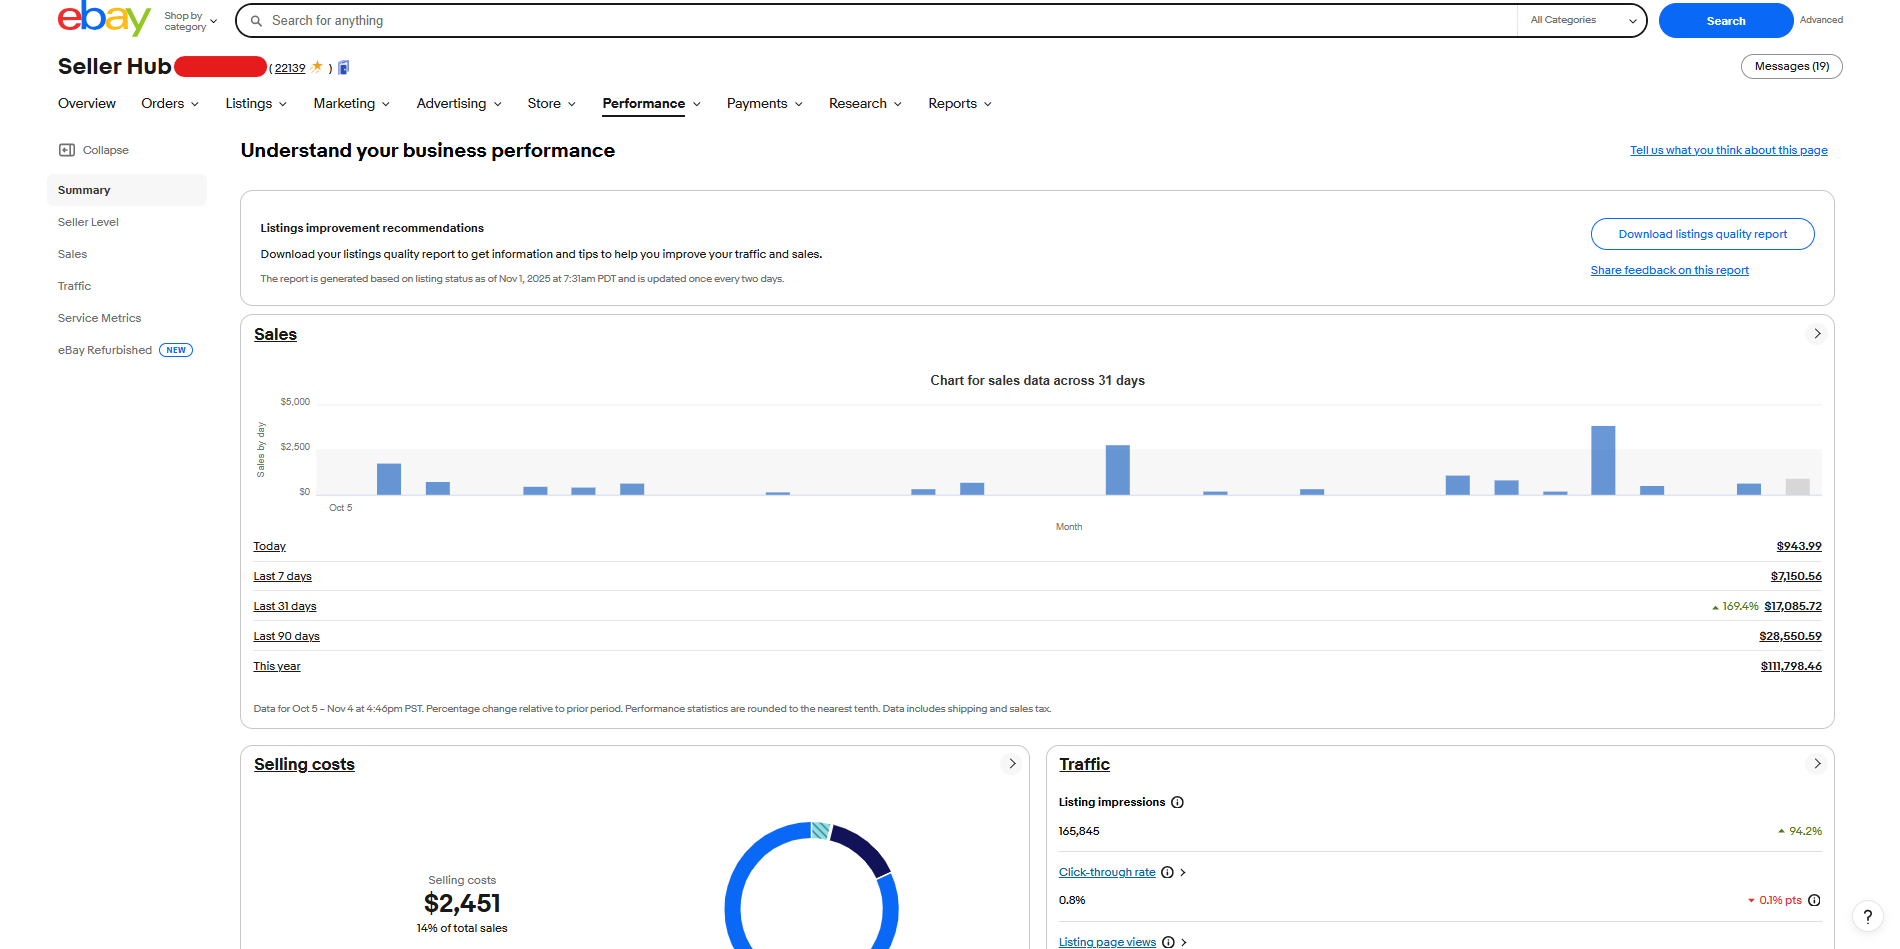Click Listing impressions info icon
1900x949 pixels.
pos(1178,802)
